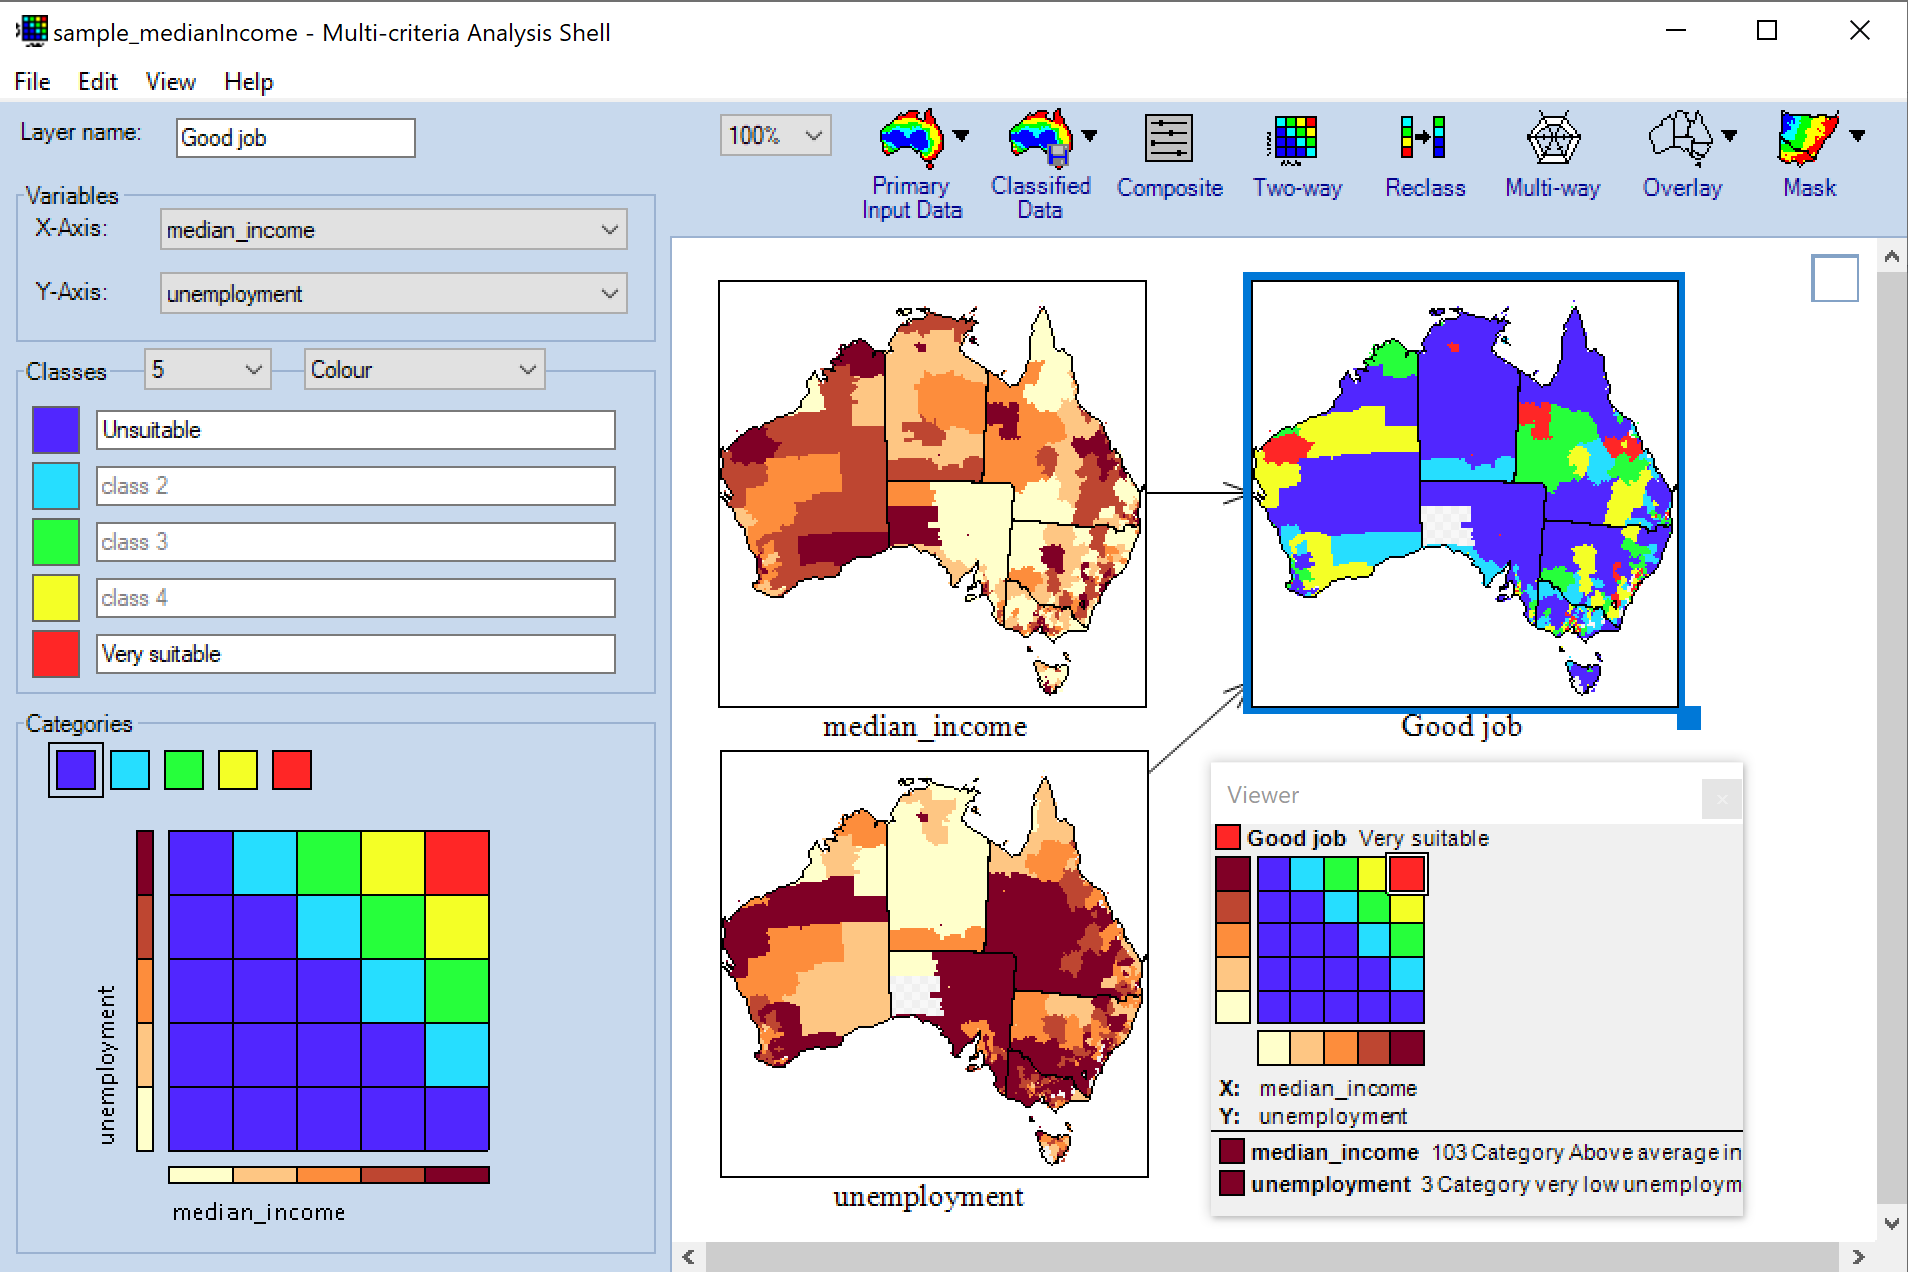
Task: Click the purple Unsuitable class colour swatch
Action: [x=56, y=430]
